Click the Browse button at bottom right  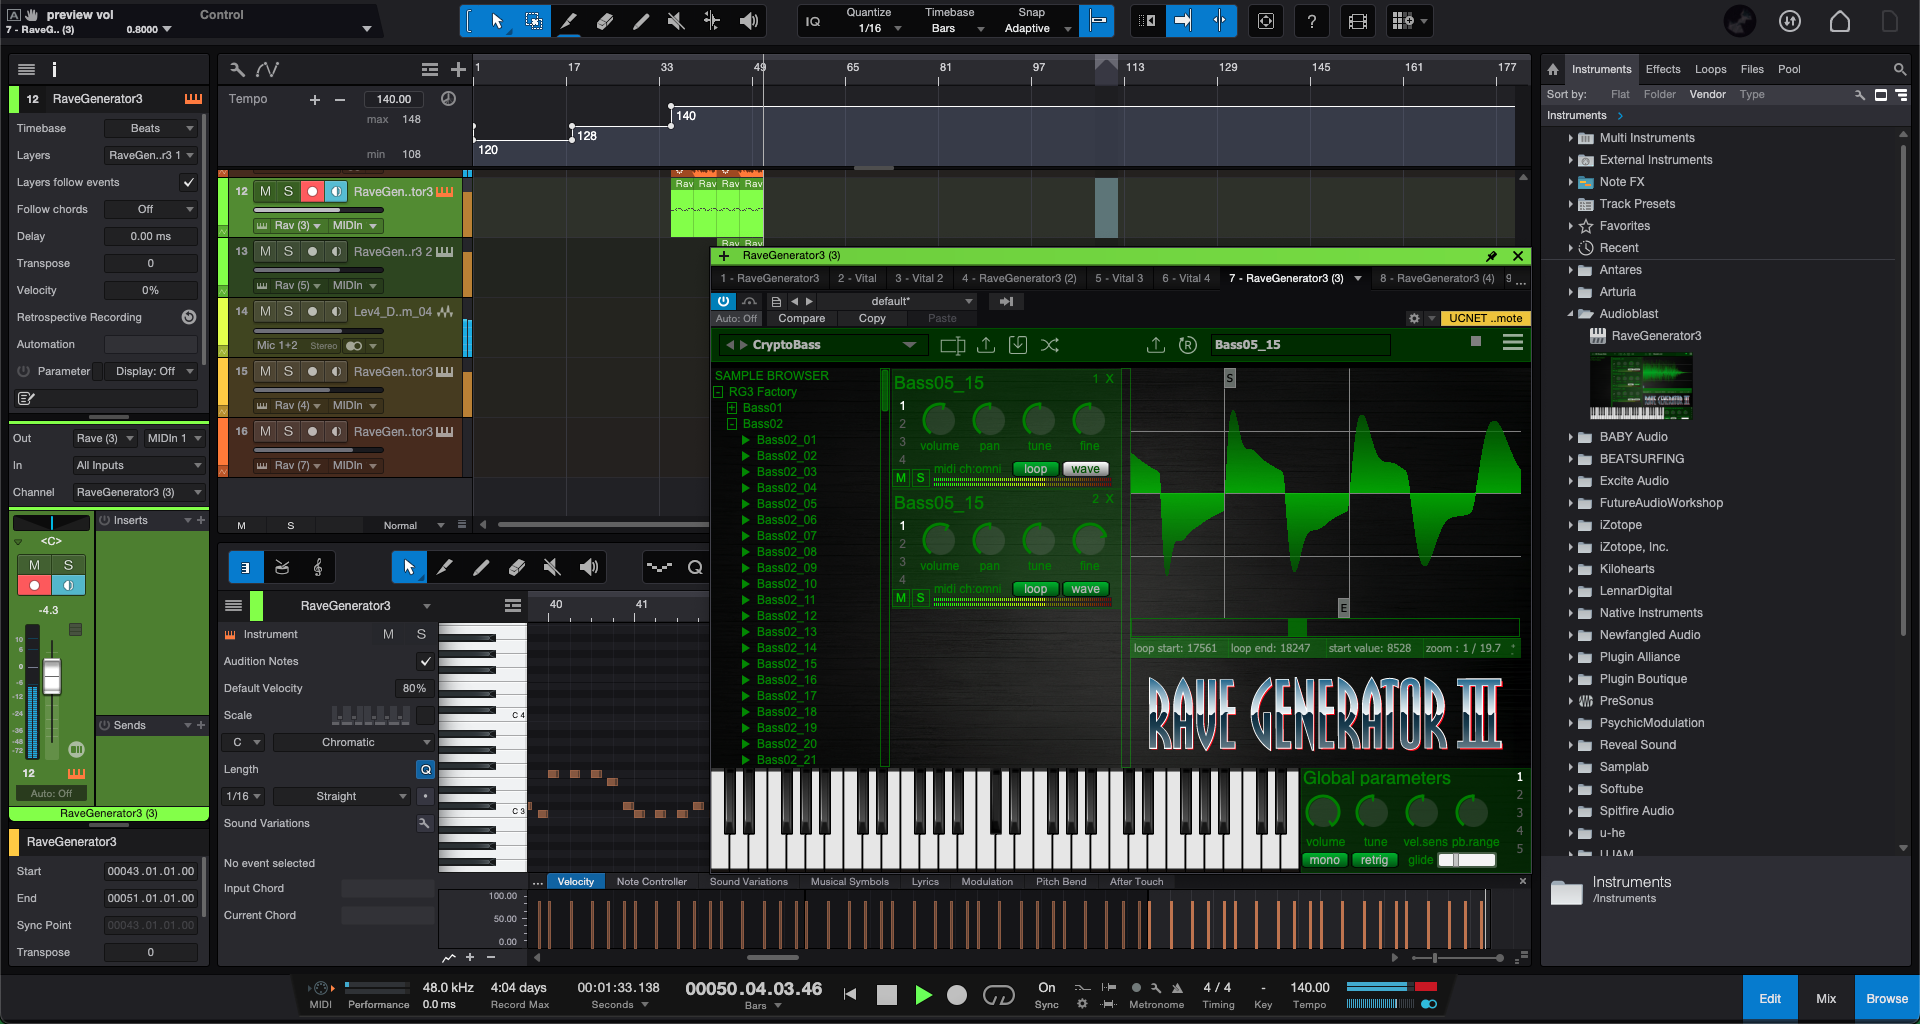[1887, 998]
